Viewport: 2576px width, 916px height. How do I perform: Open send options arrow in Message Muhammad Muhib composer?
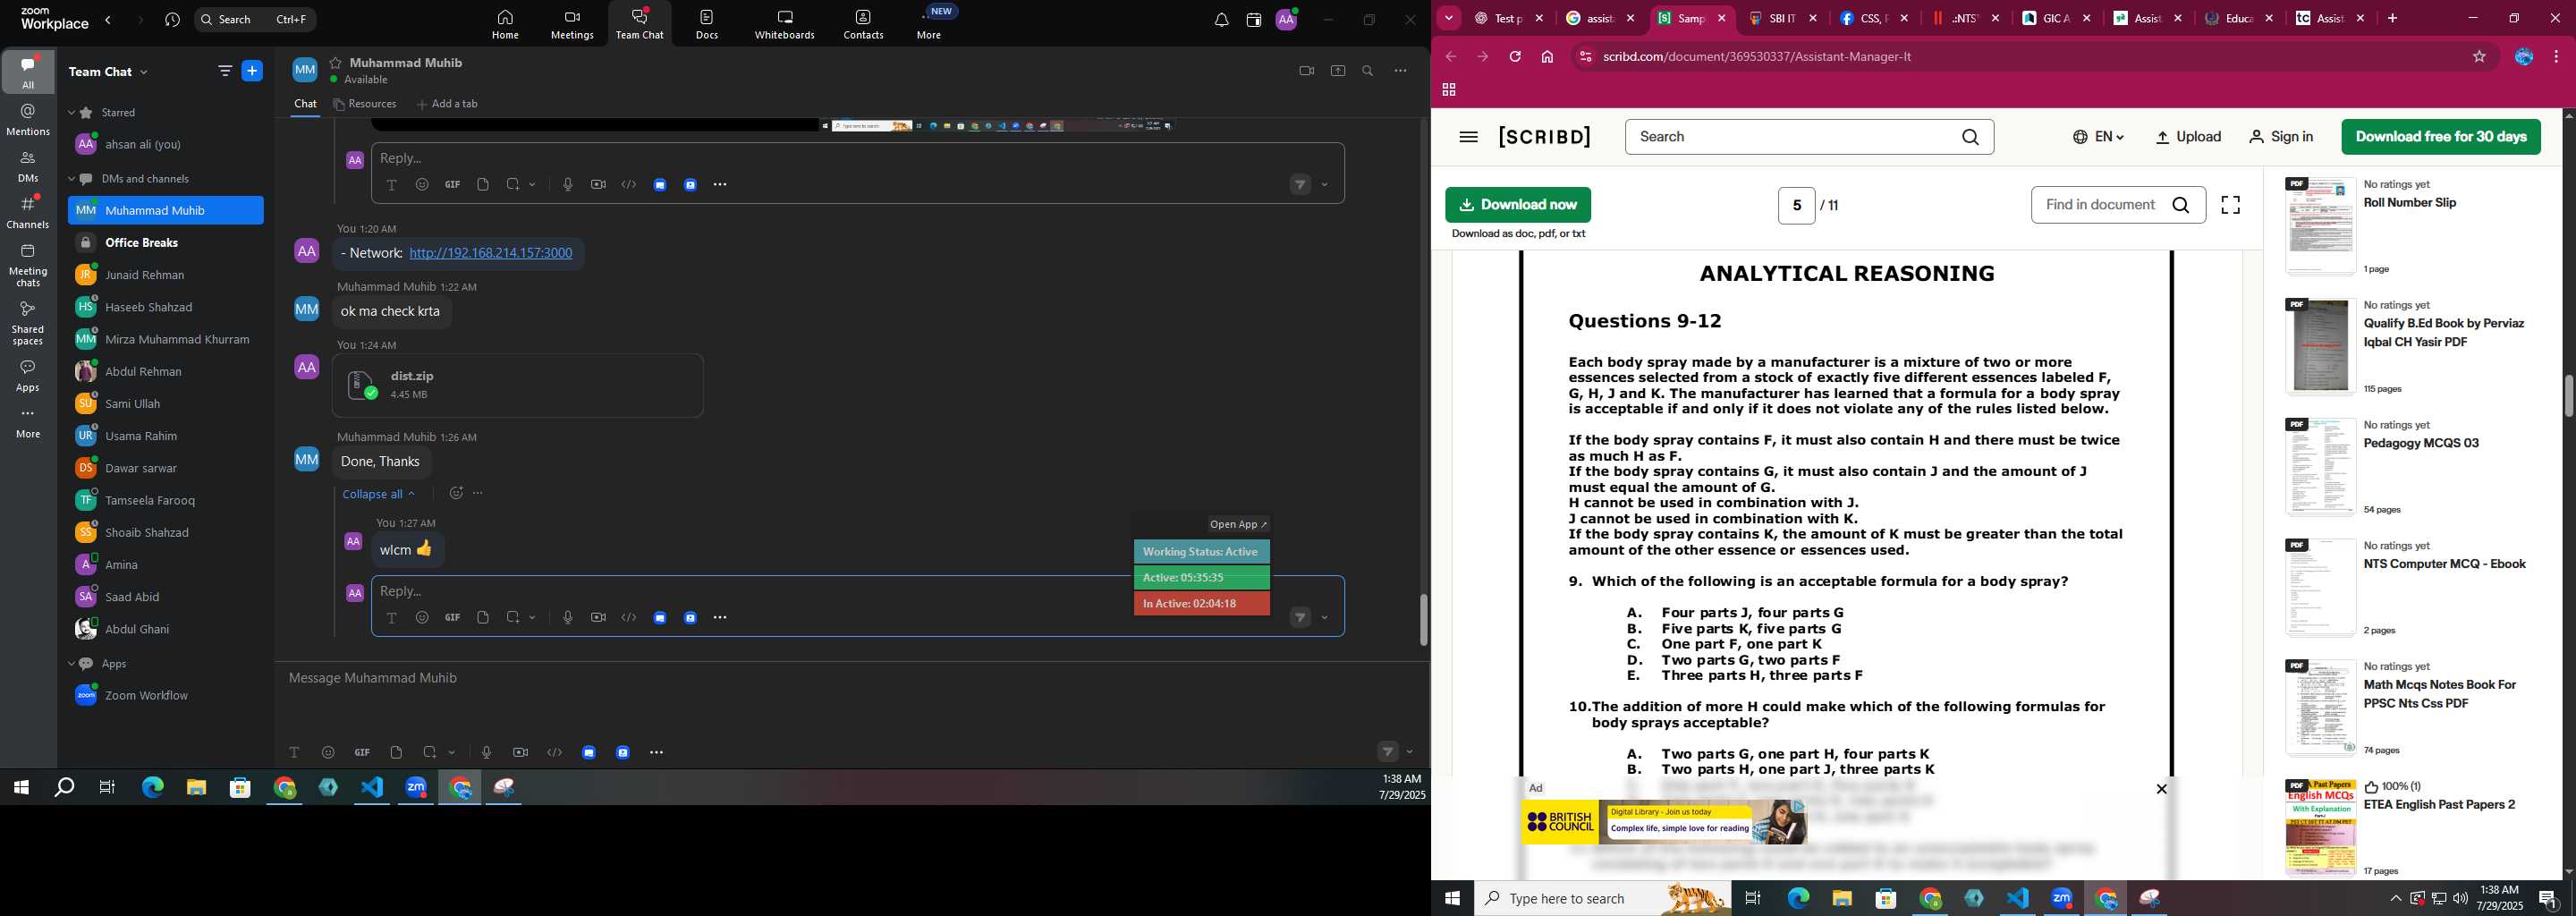point(1410,752)
